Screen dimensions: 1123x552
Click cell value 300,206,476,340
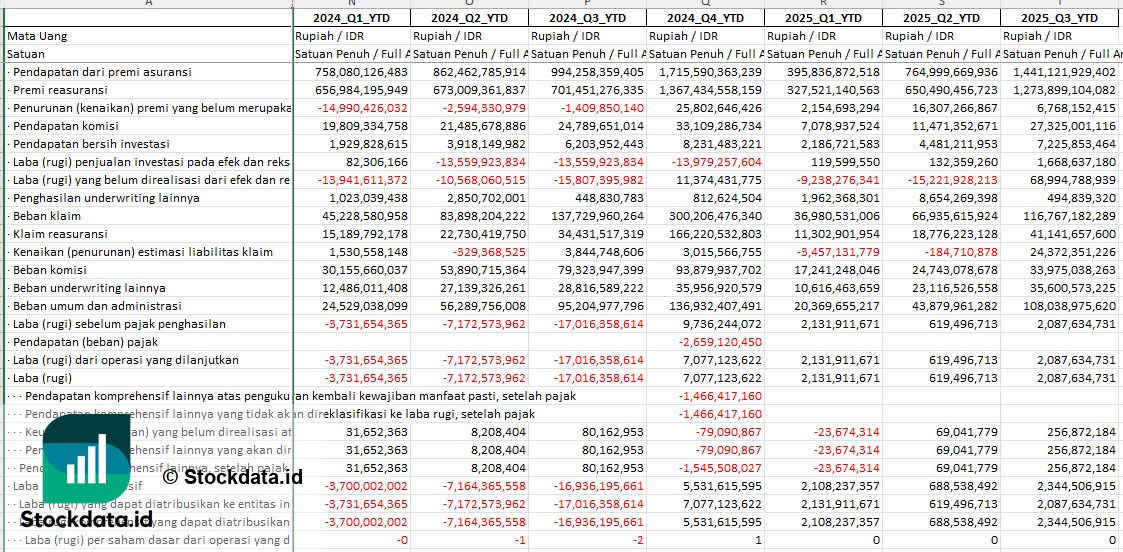coord(715,216)
